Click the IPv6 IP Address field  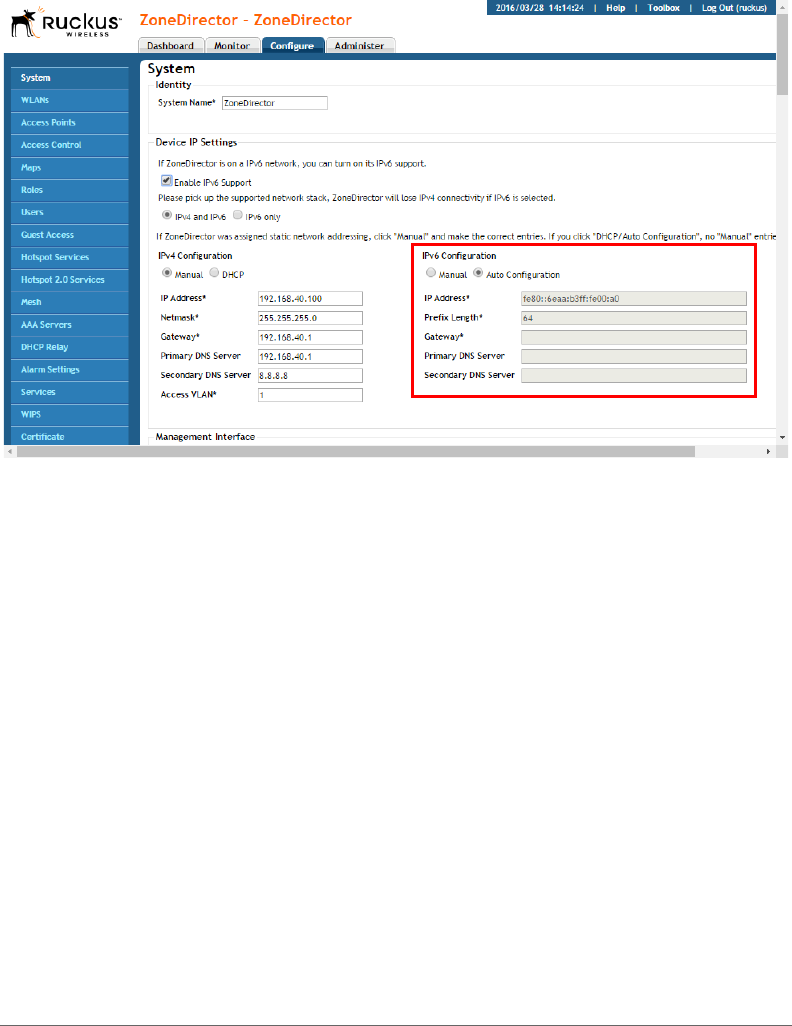click(634, 299)
